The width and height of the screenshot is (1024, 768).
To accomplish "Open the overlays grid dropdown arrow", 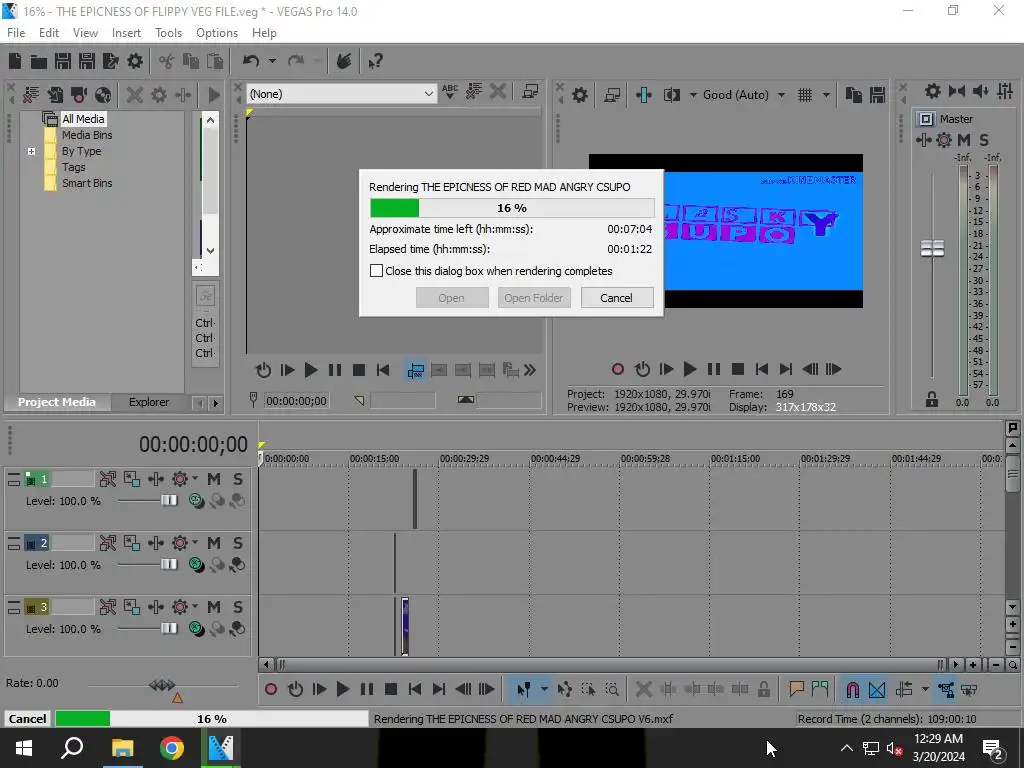I will (x=826, y=95).
